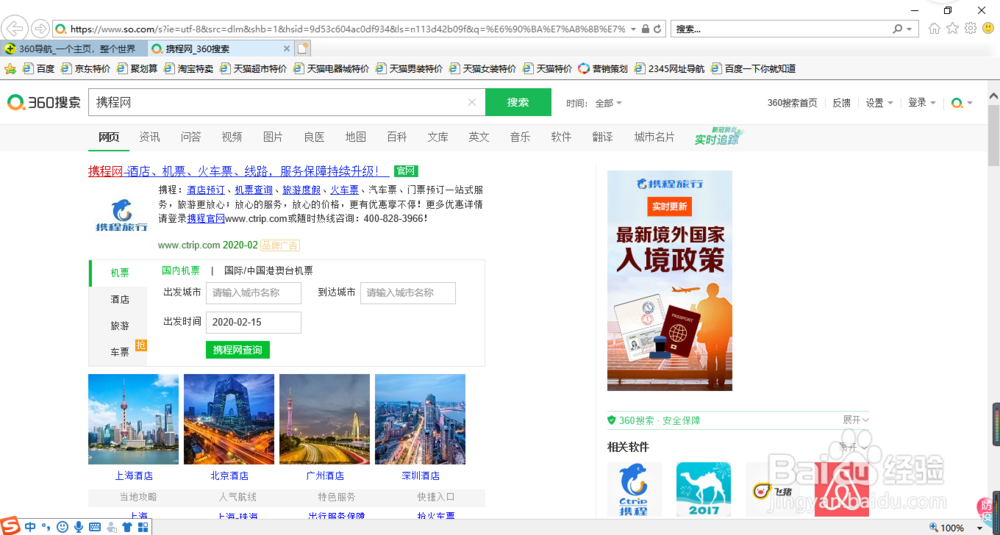
Task: Click the browser search box magnifier icon
Action: pyautogui.click(x=897, y=29)
